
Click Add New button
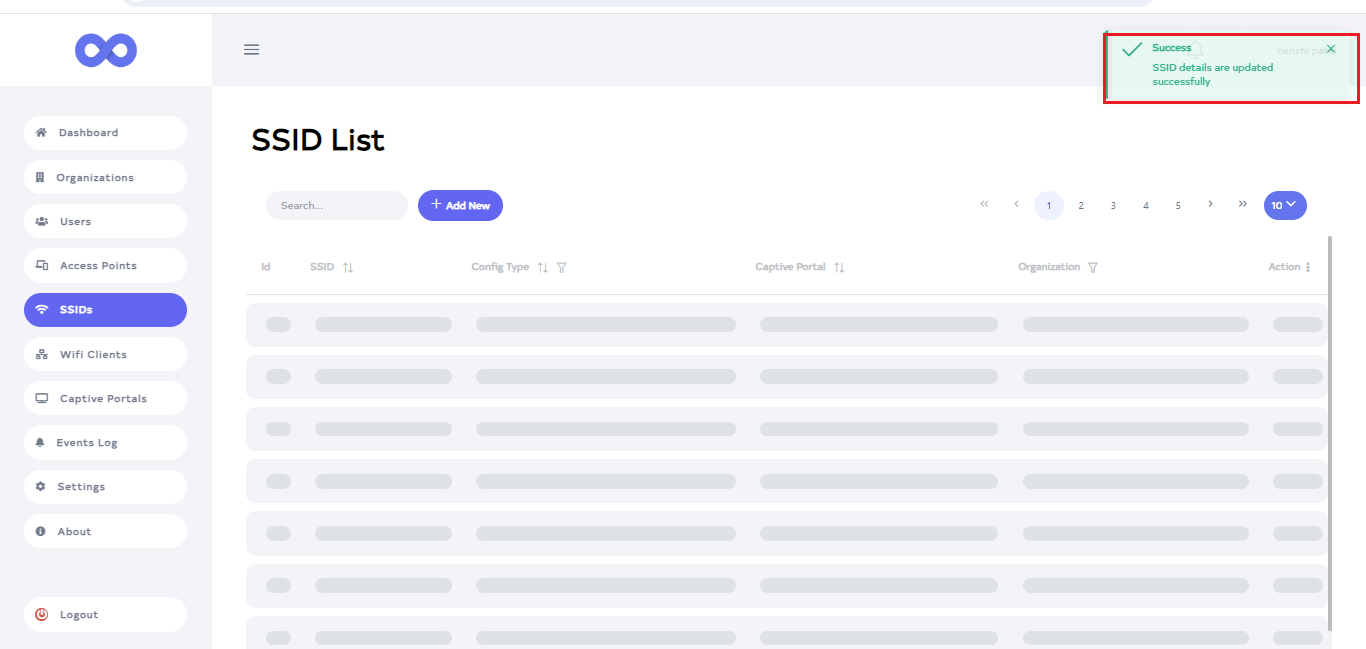(x=460, y=206)
